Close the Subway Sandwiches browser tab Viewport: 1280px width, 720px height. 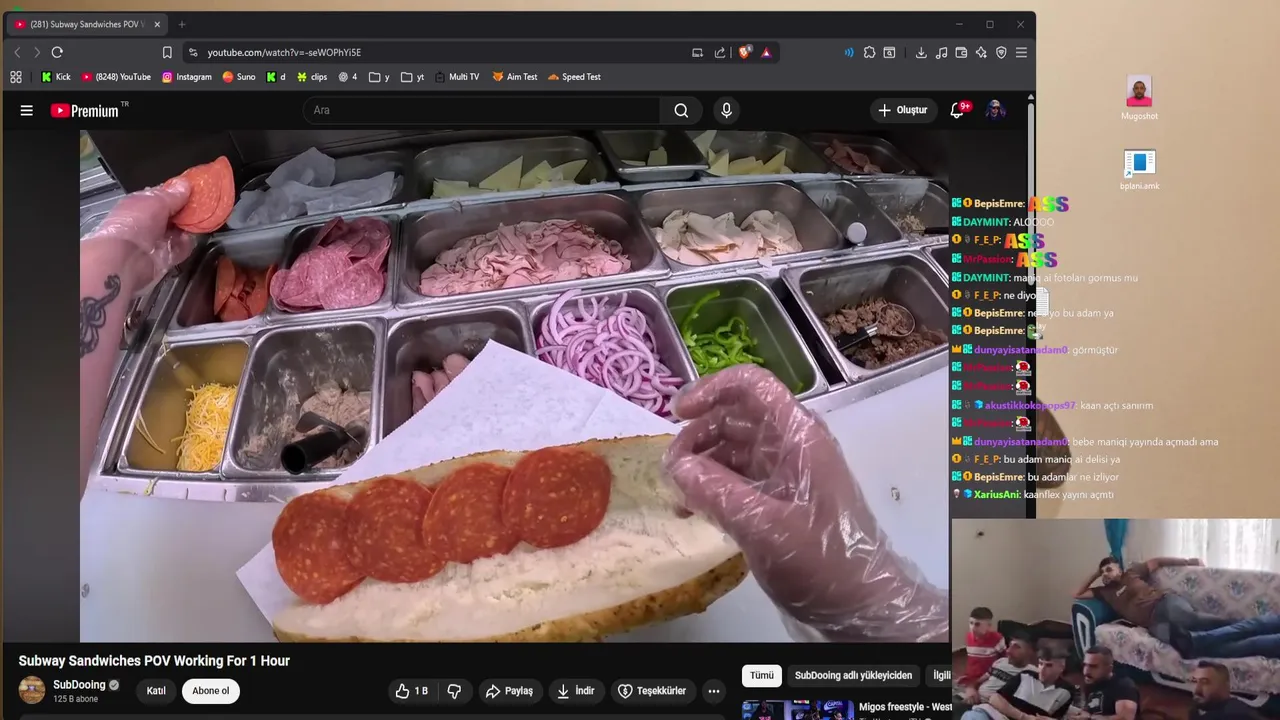(157, 24)
